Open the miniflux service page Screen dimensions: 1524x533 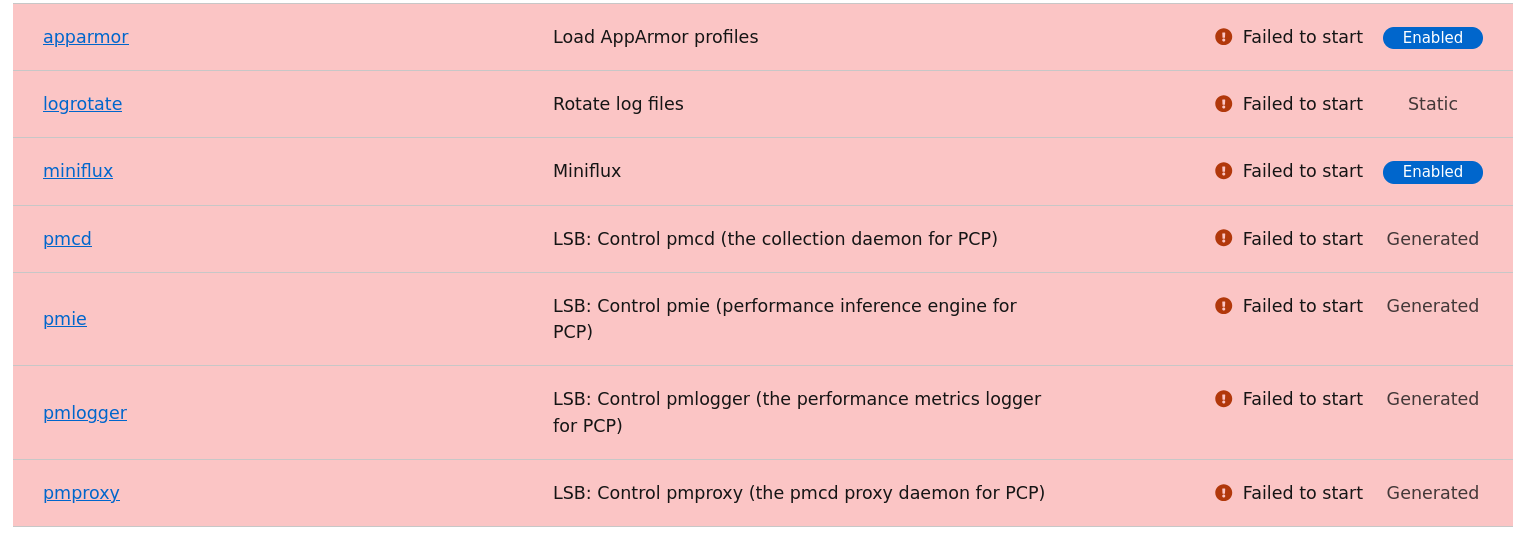(x=78, y=171)
